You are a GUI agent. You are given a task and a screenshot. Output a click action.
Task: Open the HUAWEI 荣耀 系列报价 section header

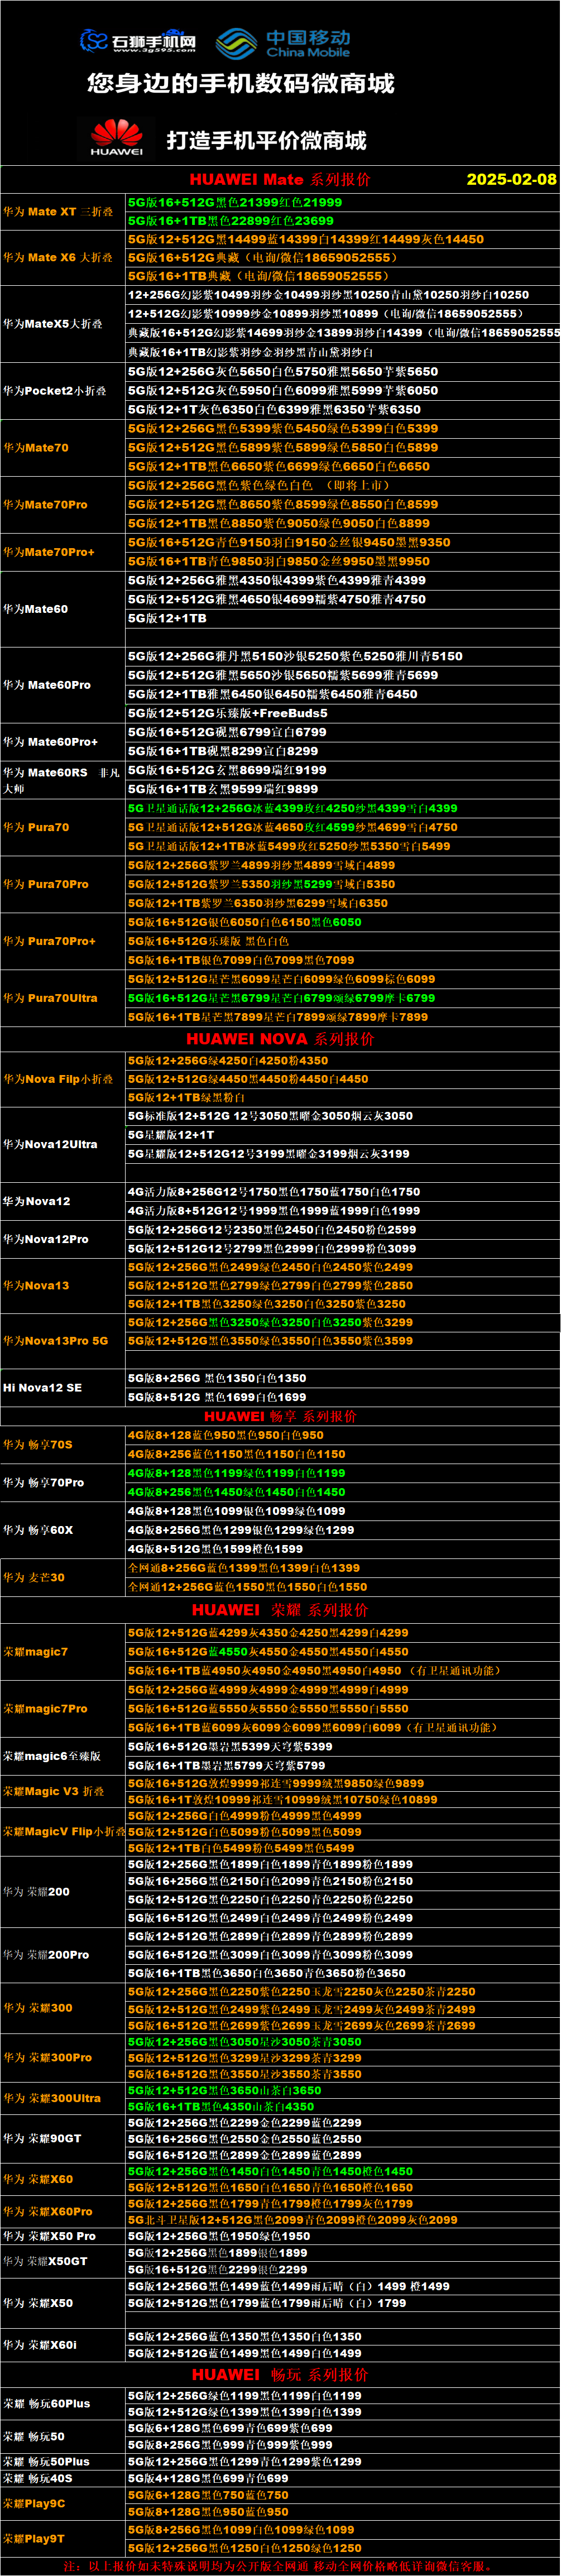point(280,1610)
